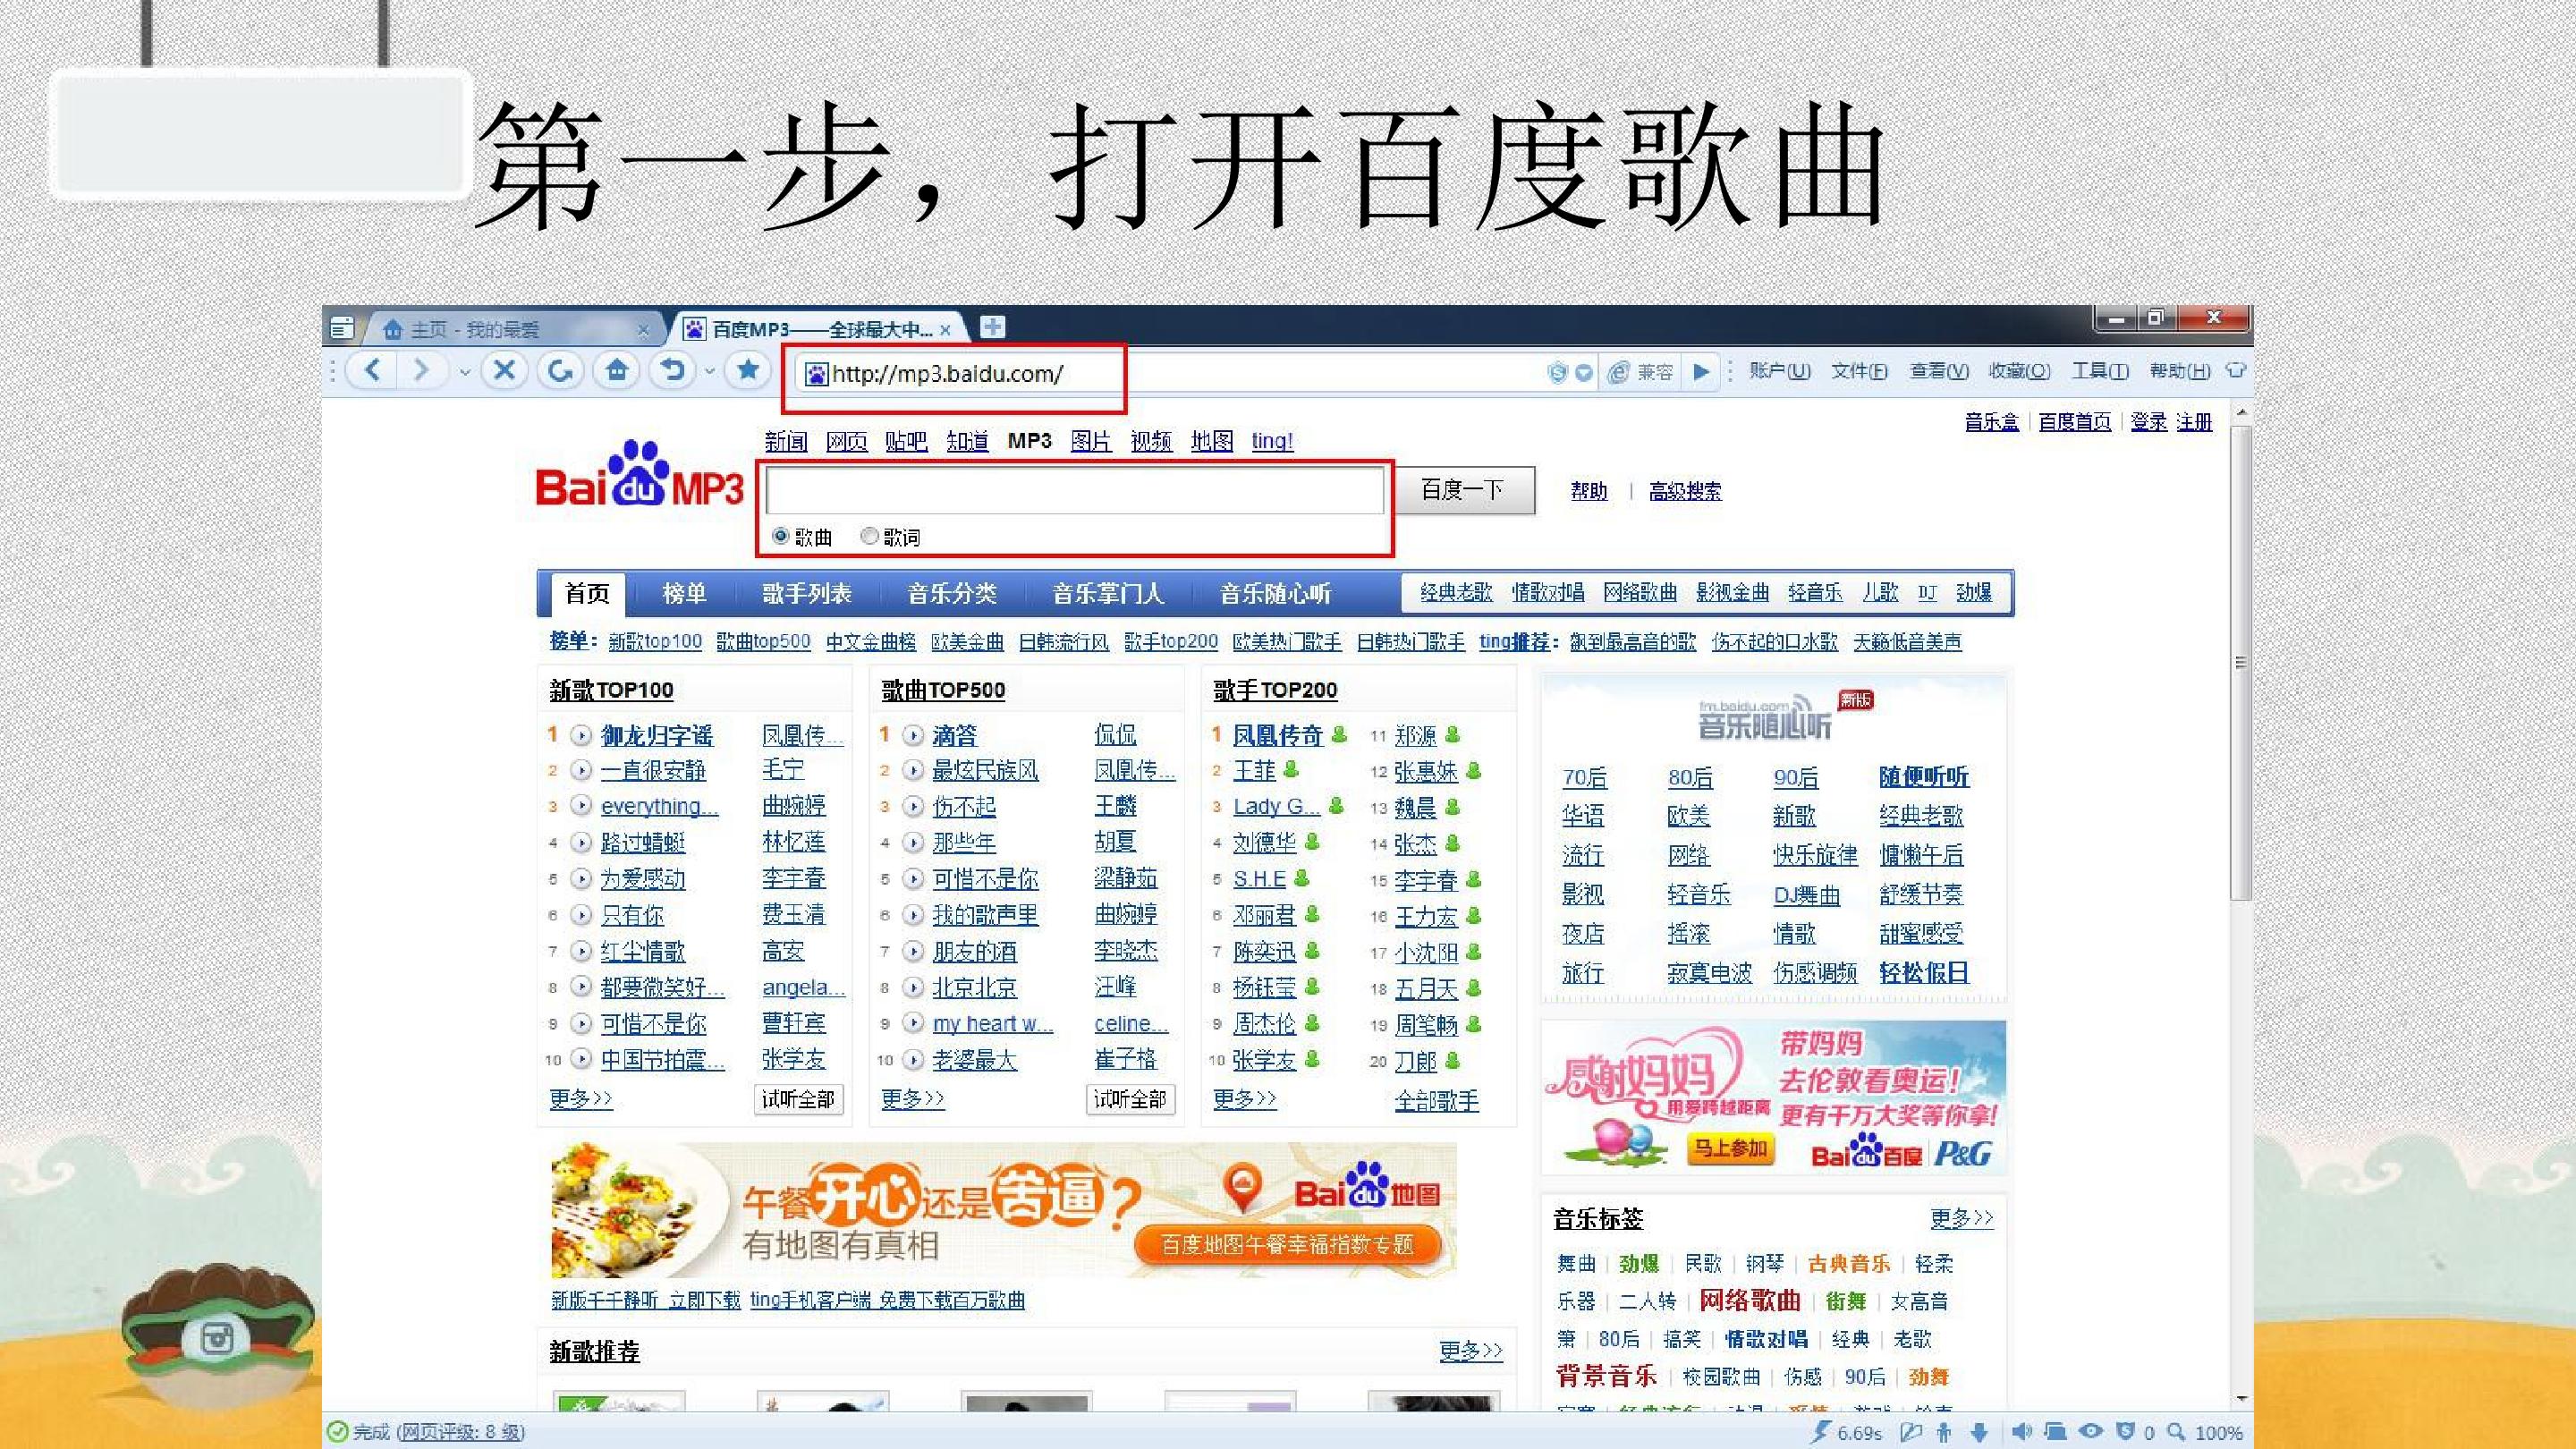The width and height of the screenshot is (2576, 1449).
Task: Click the refresh page icon
Action: tap(560, 371)
